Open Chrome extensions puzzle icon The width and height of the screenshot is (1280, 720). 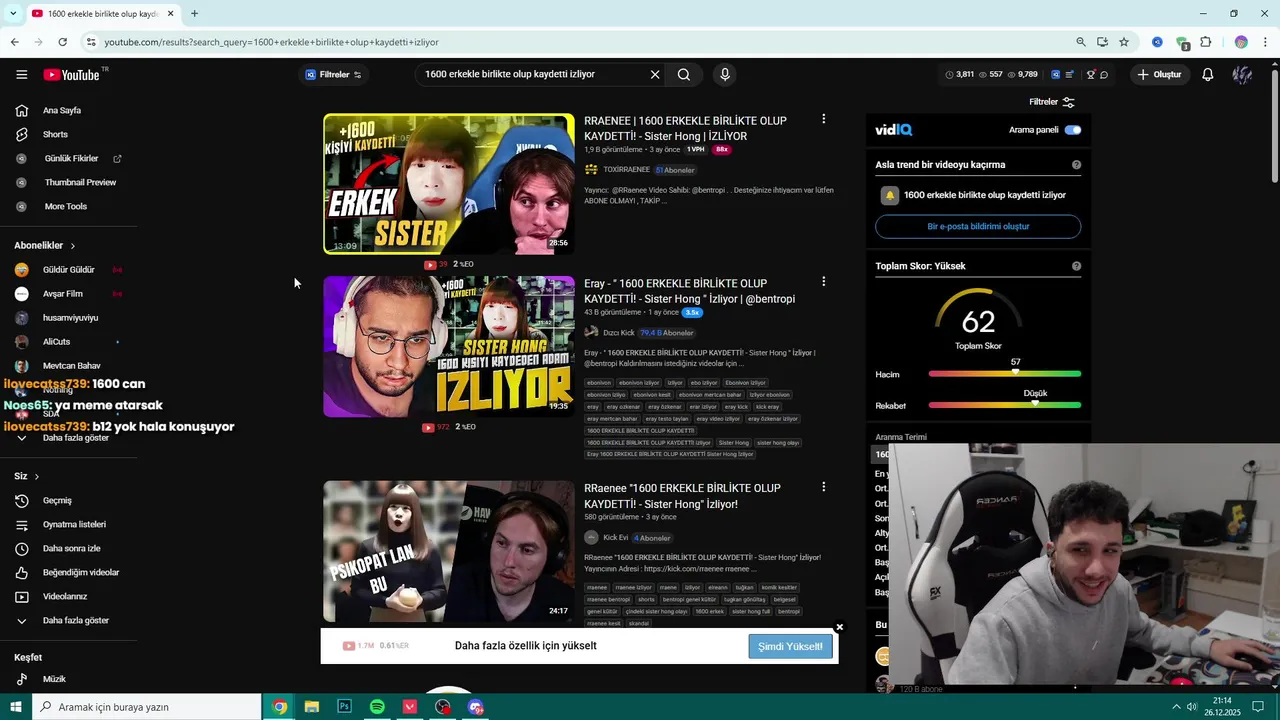1205,42
